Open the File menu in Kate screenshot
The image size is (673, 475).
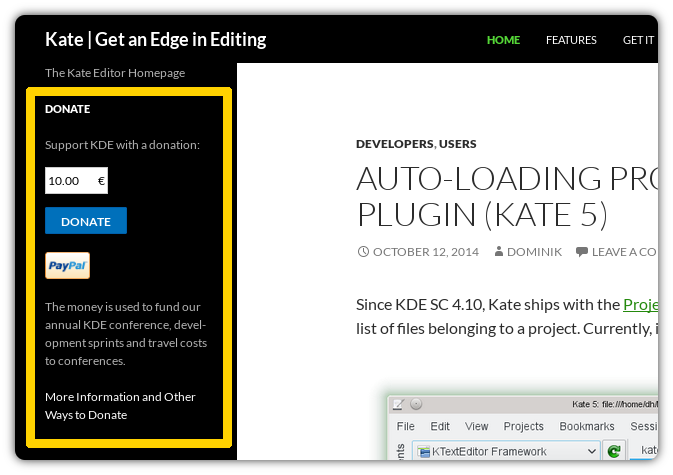pos(406,426)
